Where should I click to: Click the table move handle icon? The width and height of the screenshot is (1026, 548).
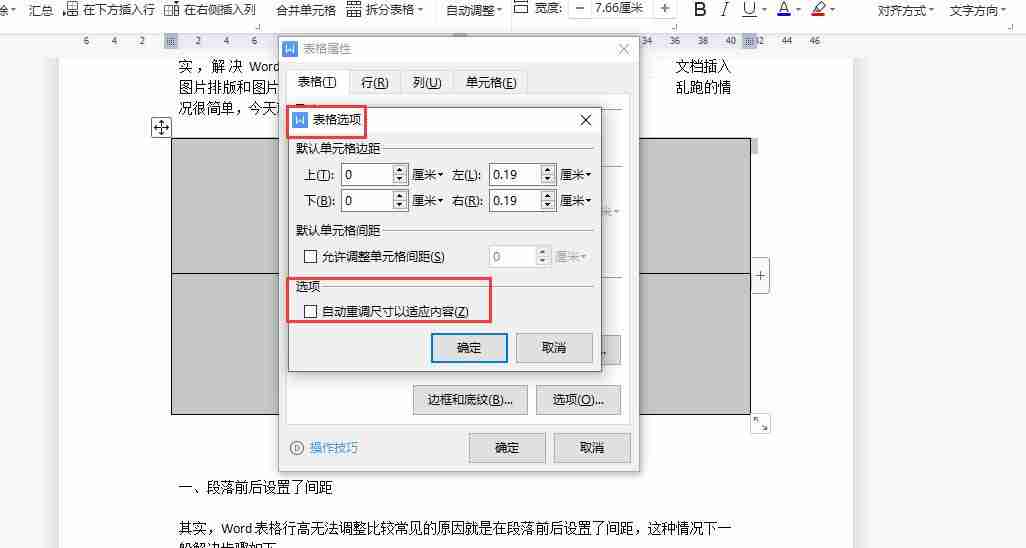pos(161,127)
